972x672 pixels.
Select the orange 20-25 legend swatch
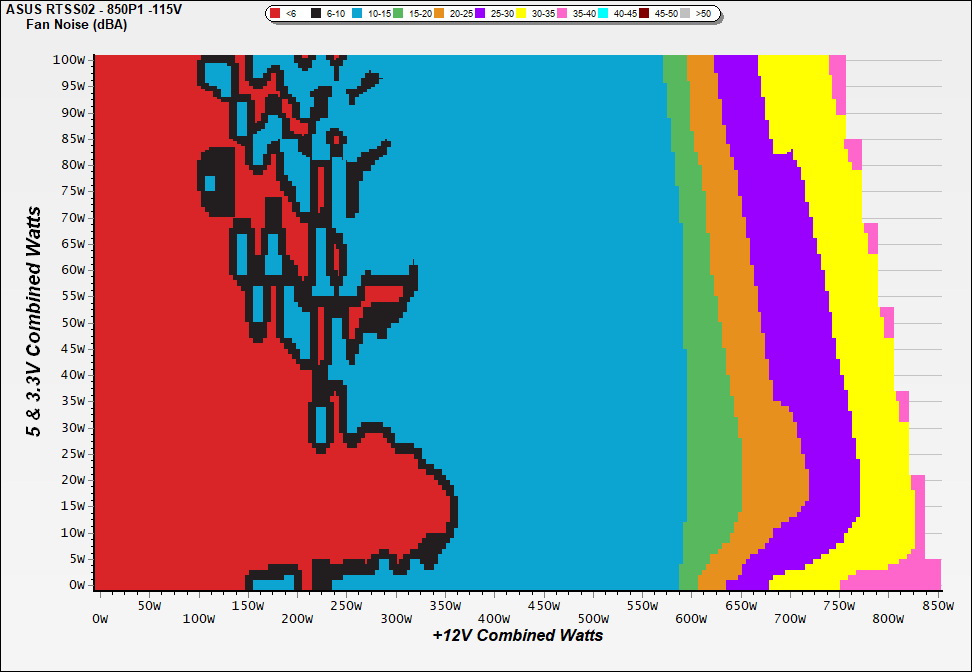point(439,14)
